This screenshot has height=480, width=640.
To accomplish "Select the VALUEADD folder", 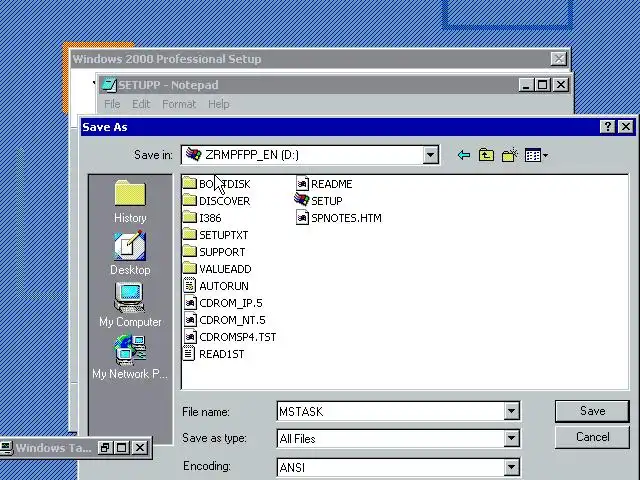I will tap(217, 269).
